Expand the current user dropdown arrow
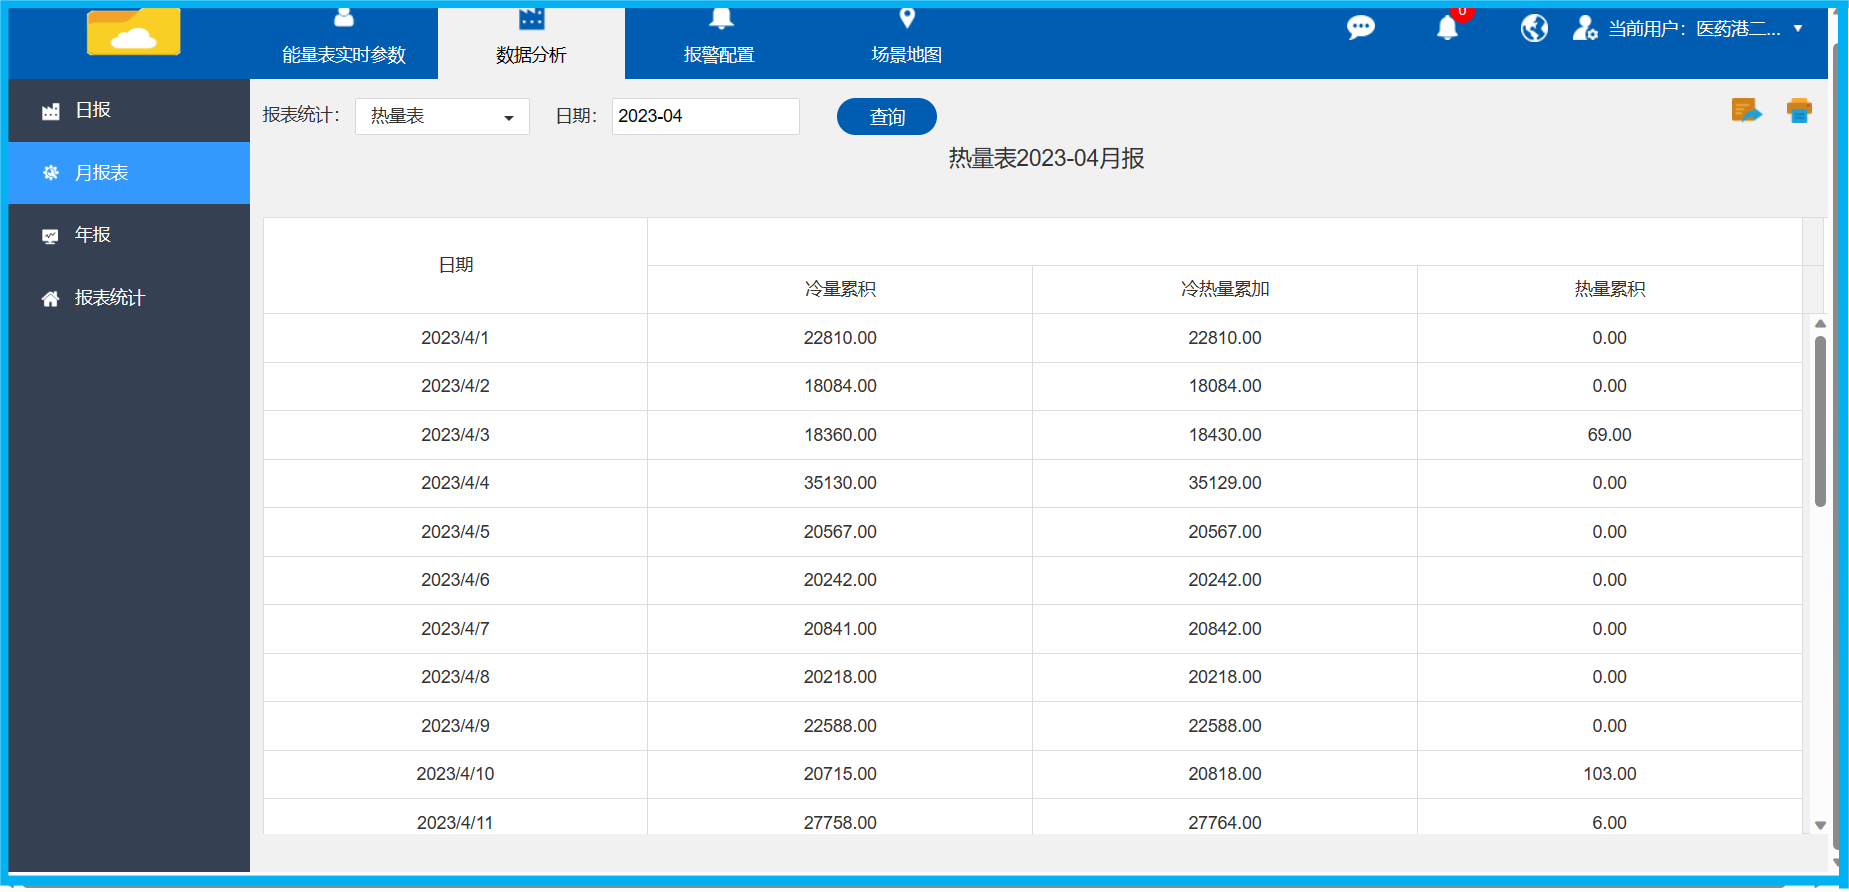 coord(1798,28)
